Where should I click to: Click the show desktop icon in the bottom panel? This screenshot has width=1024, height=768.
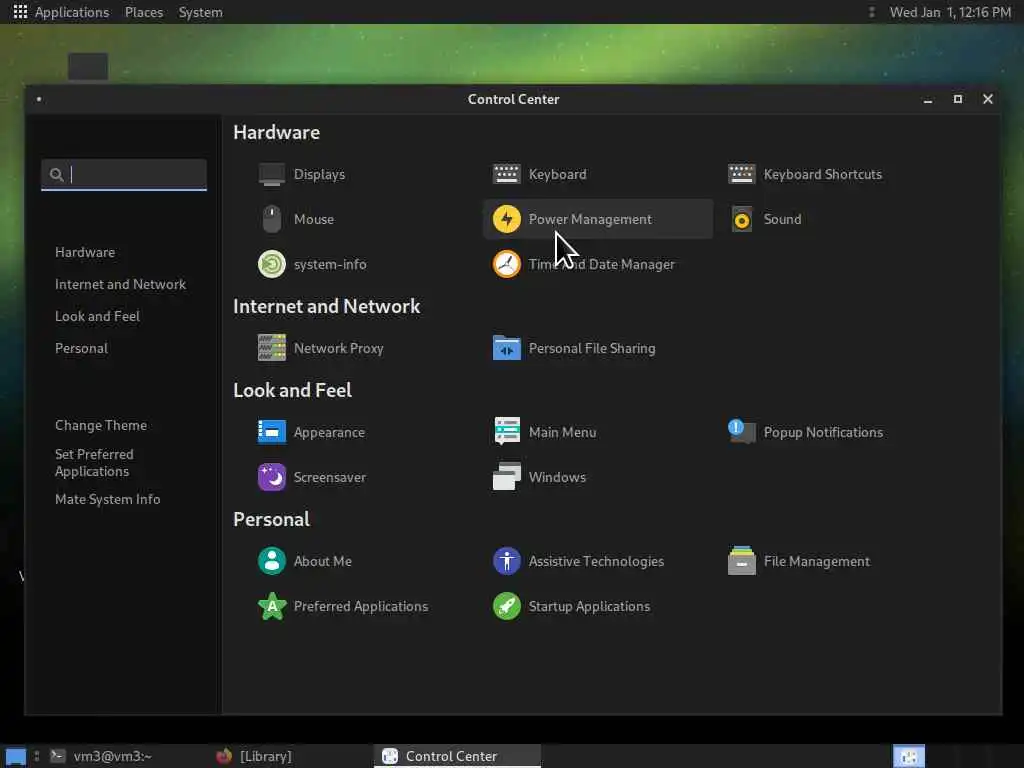click(15, 756)
